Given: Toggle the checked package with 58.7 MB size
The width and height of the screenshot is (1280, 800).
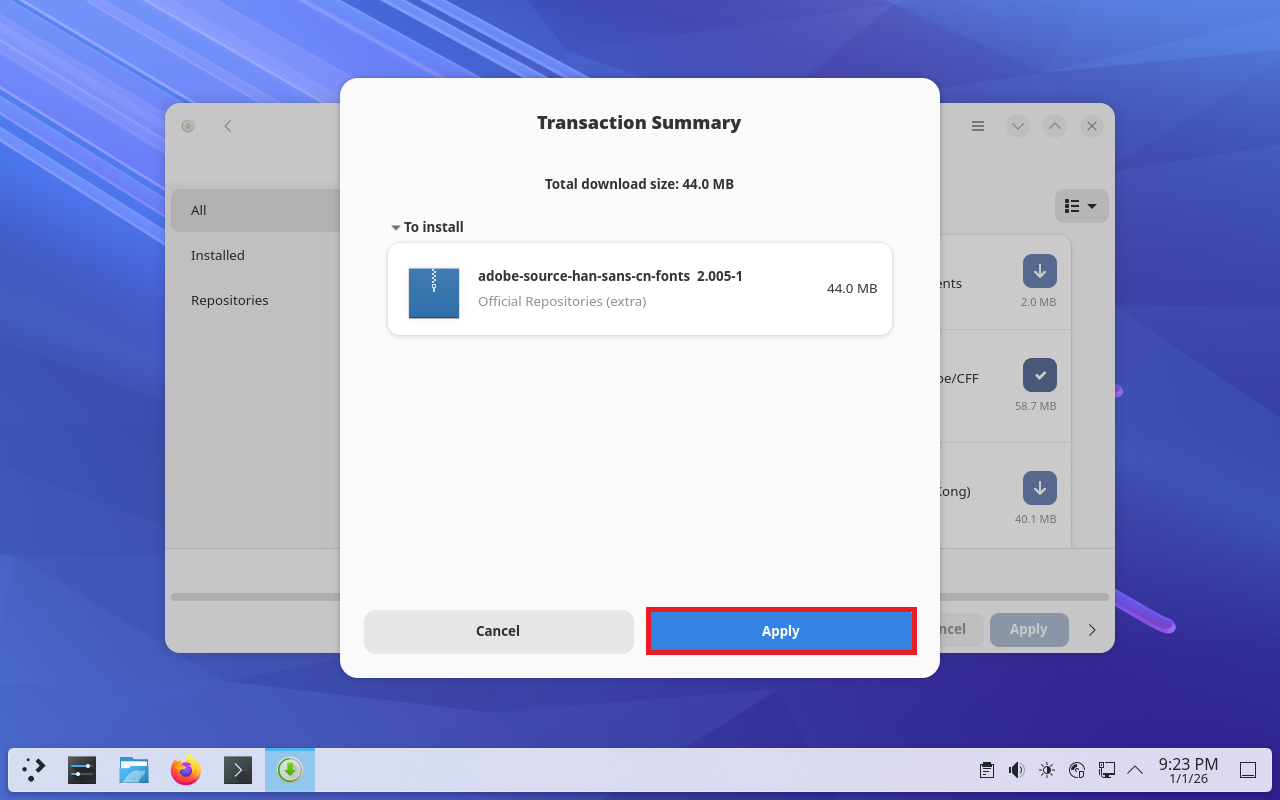Looking at the screenshot, I should pyautogui.click(x=1039, y=375).
